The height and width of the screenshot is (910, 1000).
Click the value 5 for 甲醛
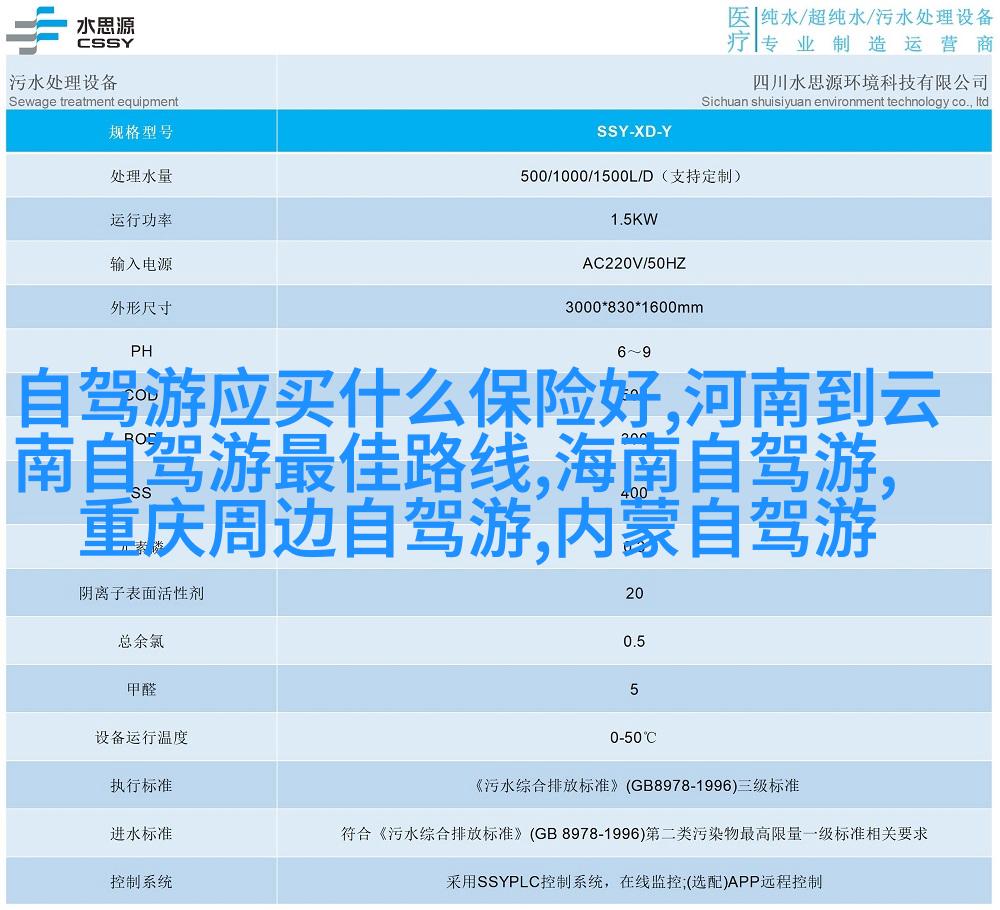(x=634, y=689)
